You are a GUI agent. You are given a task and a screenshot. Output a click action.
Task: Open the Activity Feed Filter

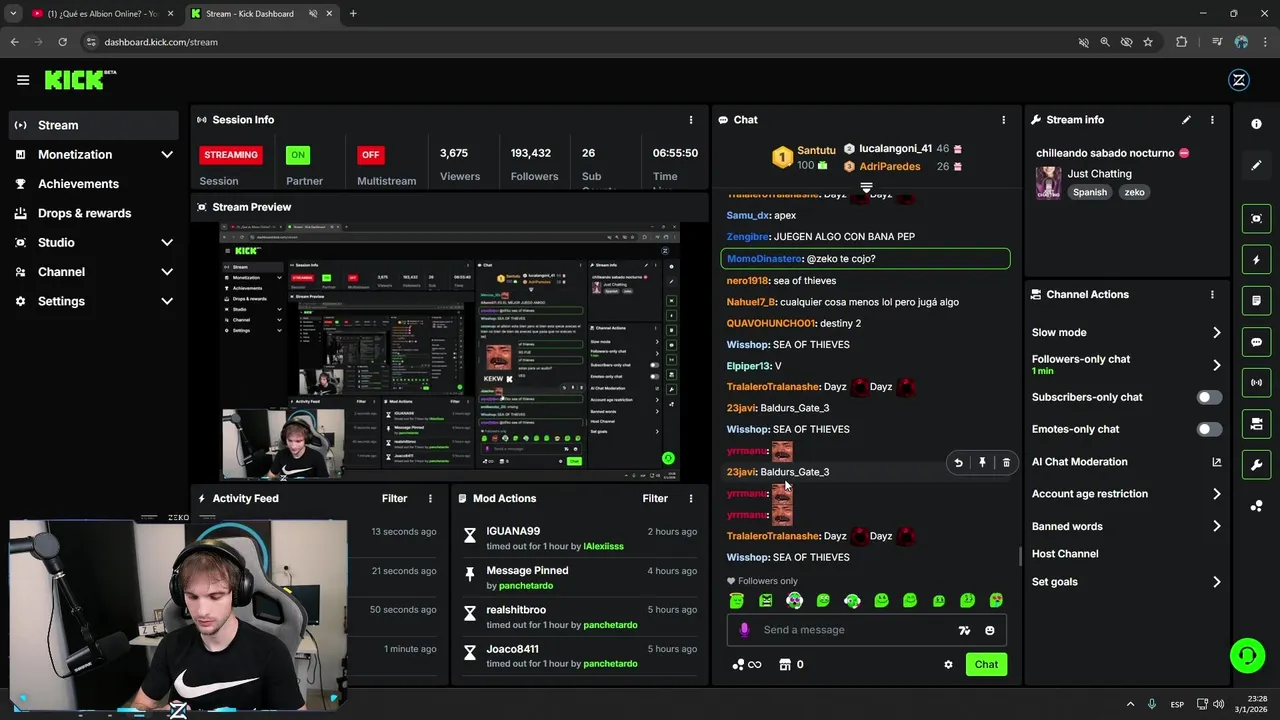click(394, 498)
